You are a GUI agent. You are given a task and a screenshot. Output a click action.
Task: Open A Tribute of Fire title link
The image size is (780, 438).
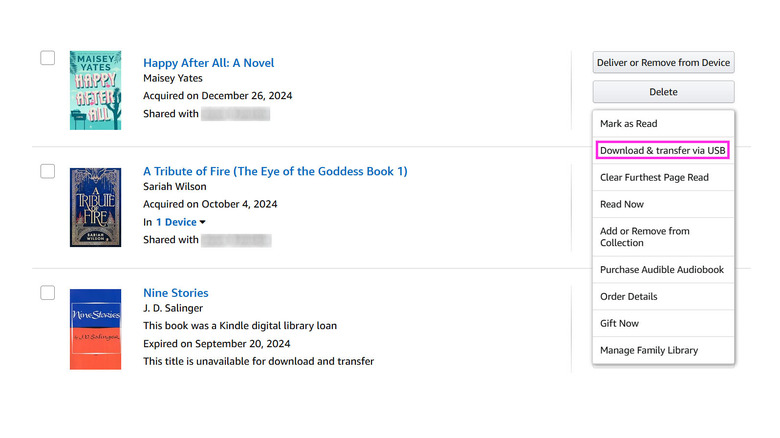(x=275, y=171)
